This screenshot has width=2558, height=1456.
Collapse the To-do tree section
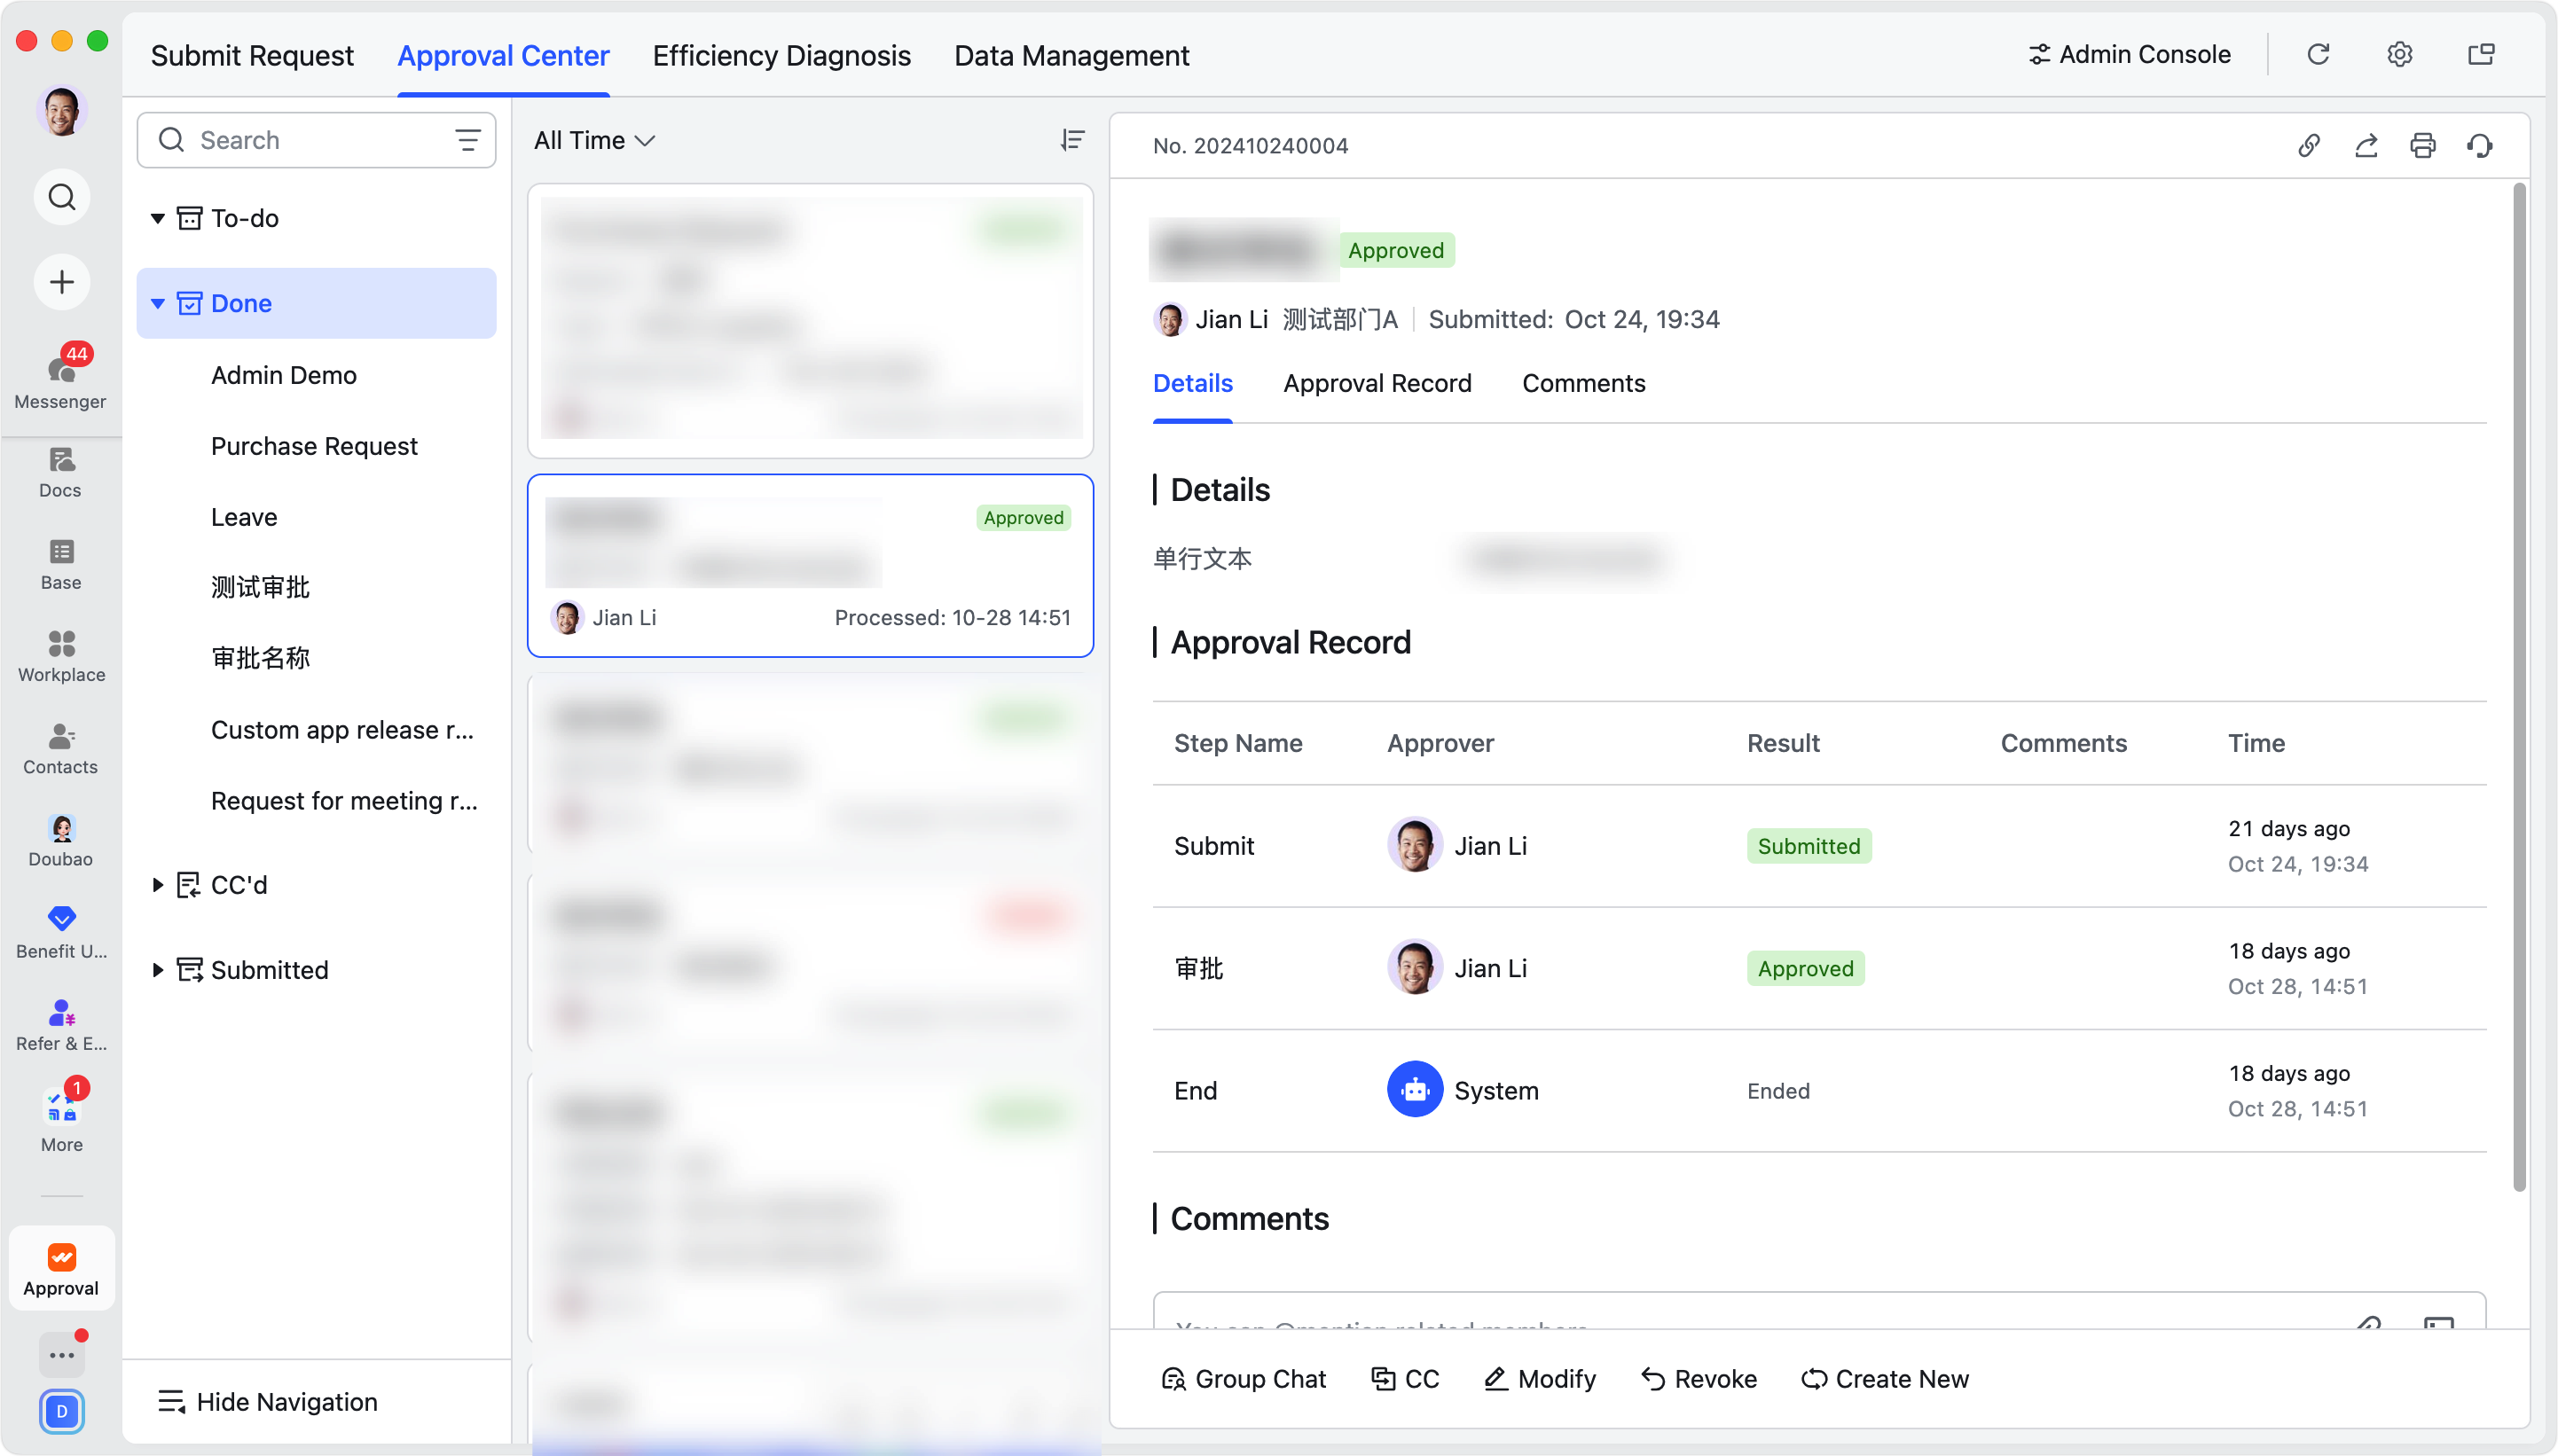tap(158, 218)
